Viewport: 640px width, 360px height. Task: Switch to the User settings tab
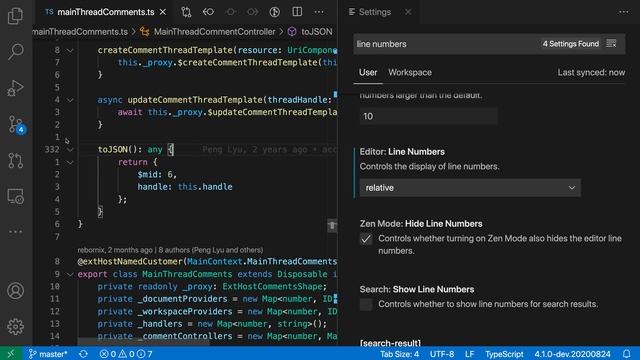click(x=368, y=72)
